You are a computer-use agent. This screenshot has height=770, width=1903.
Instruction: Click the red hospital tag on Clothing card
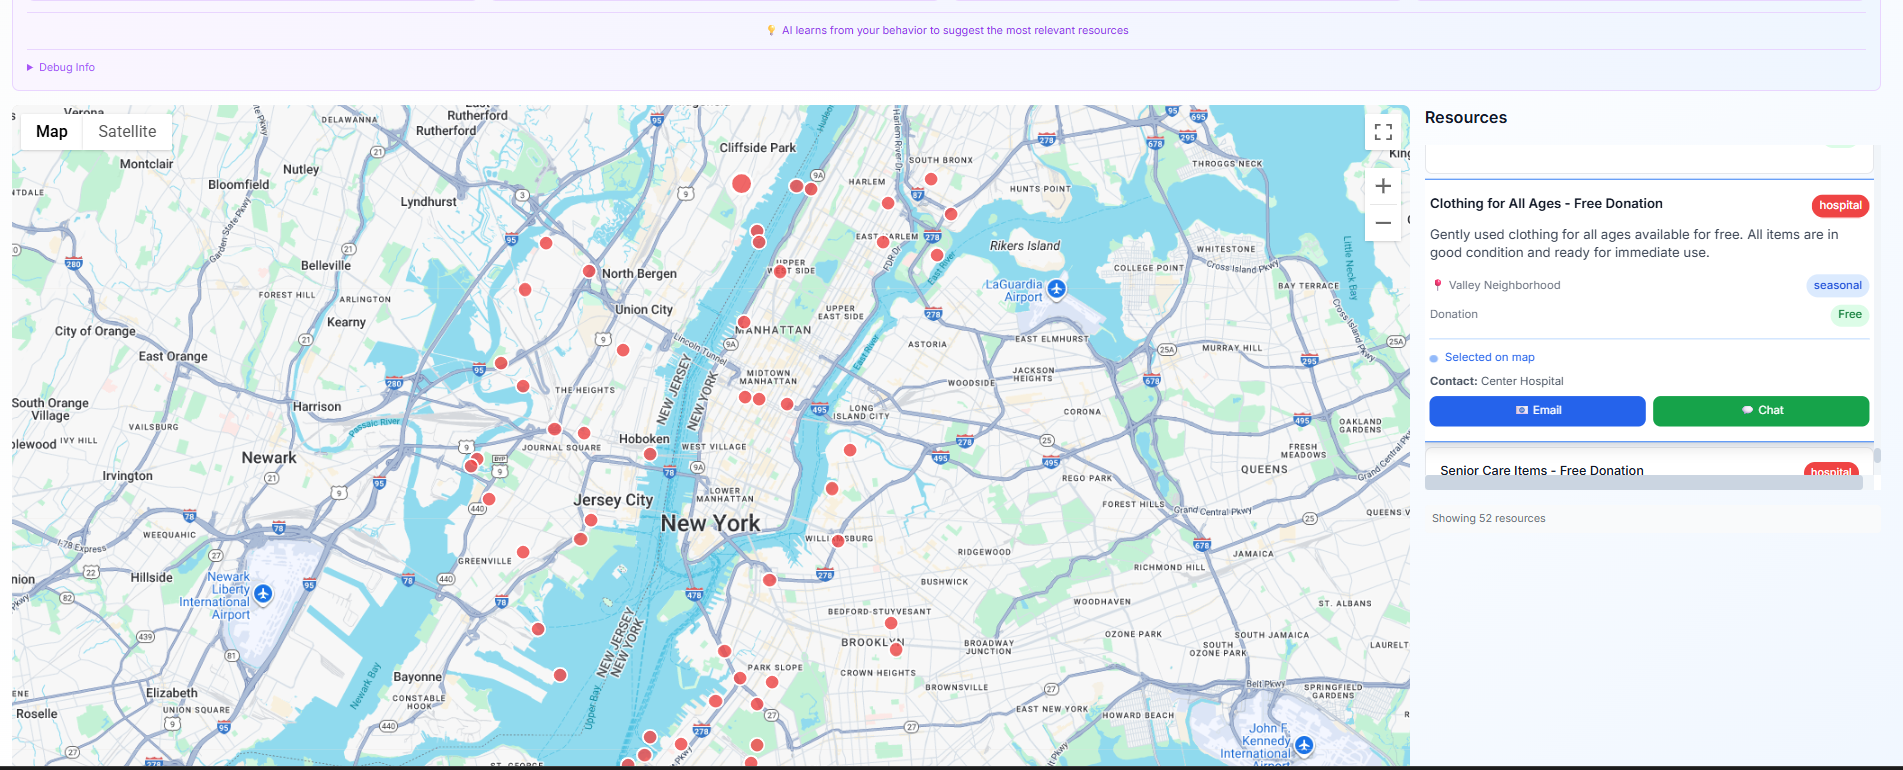click(x=1840, y=205)
